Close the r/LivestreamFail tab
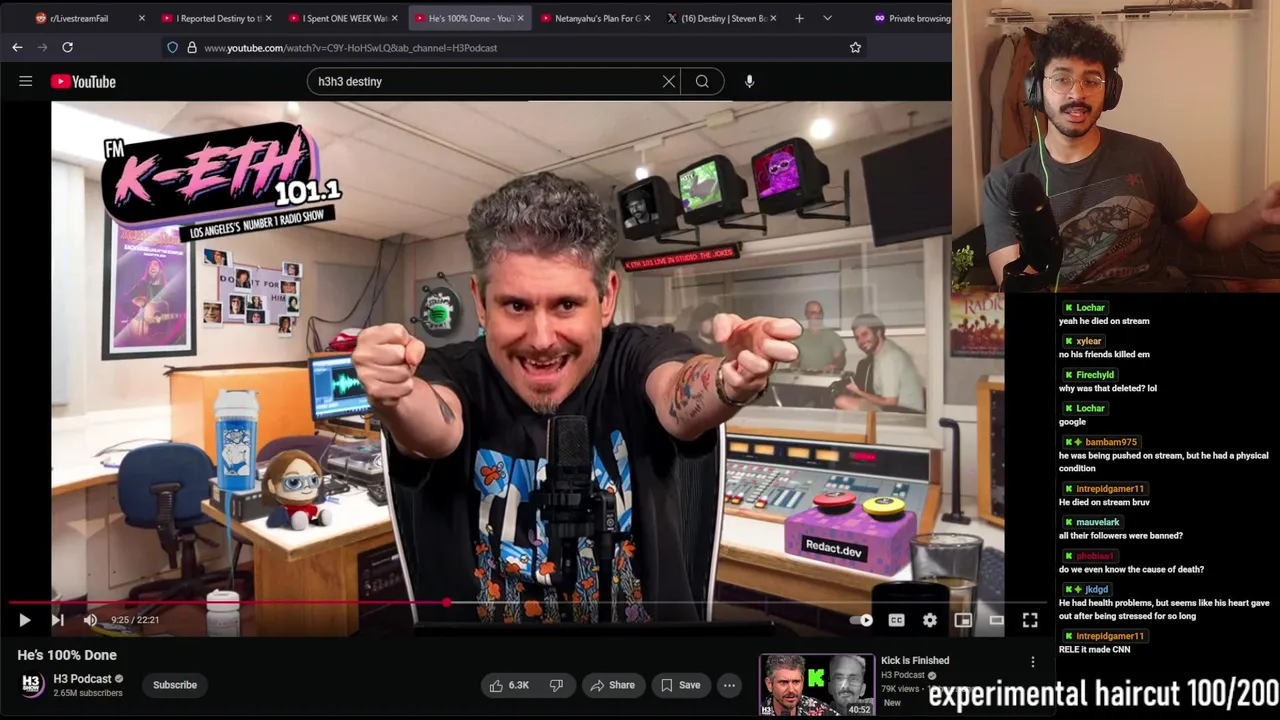Image resolution: width=1280 pixels, height=720 pixels. point(141,18)
